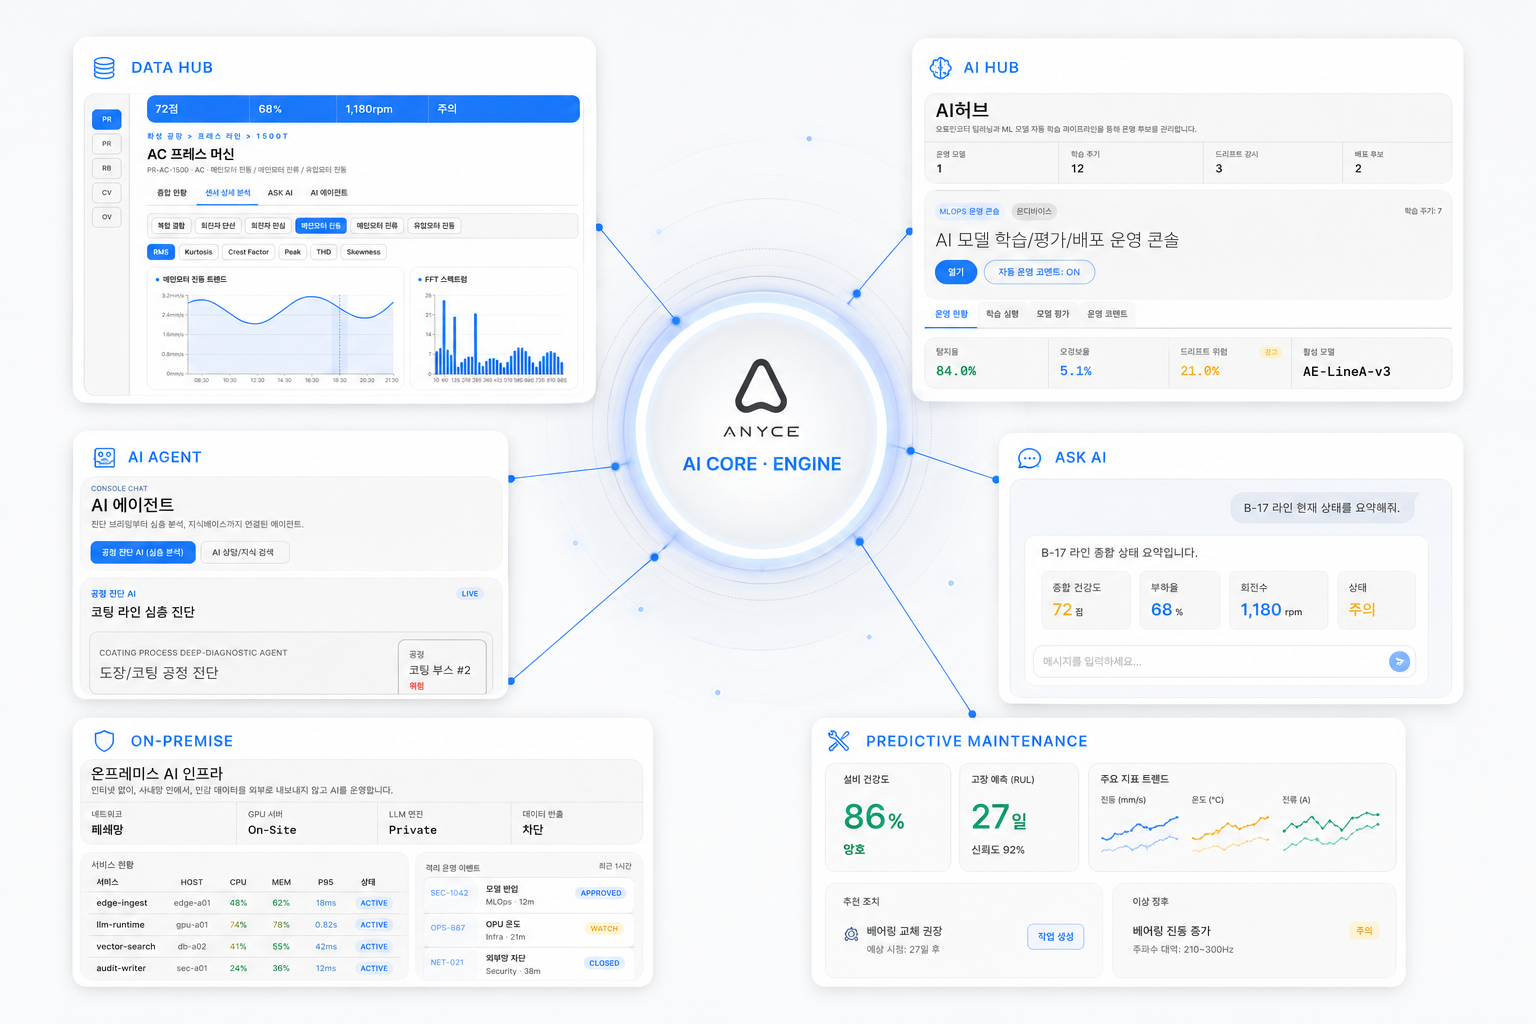The height and width of the screenshot is (1024, 1536).
Task: Switch to 학습 실행 tab in AI Hub
Action: tap(1002, 314)
